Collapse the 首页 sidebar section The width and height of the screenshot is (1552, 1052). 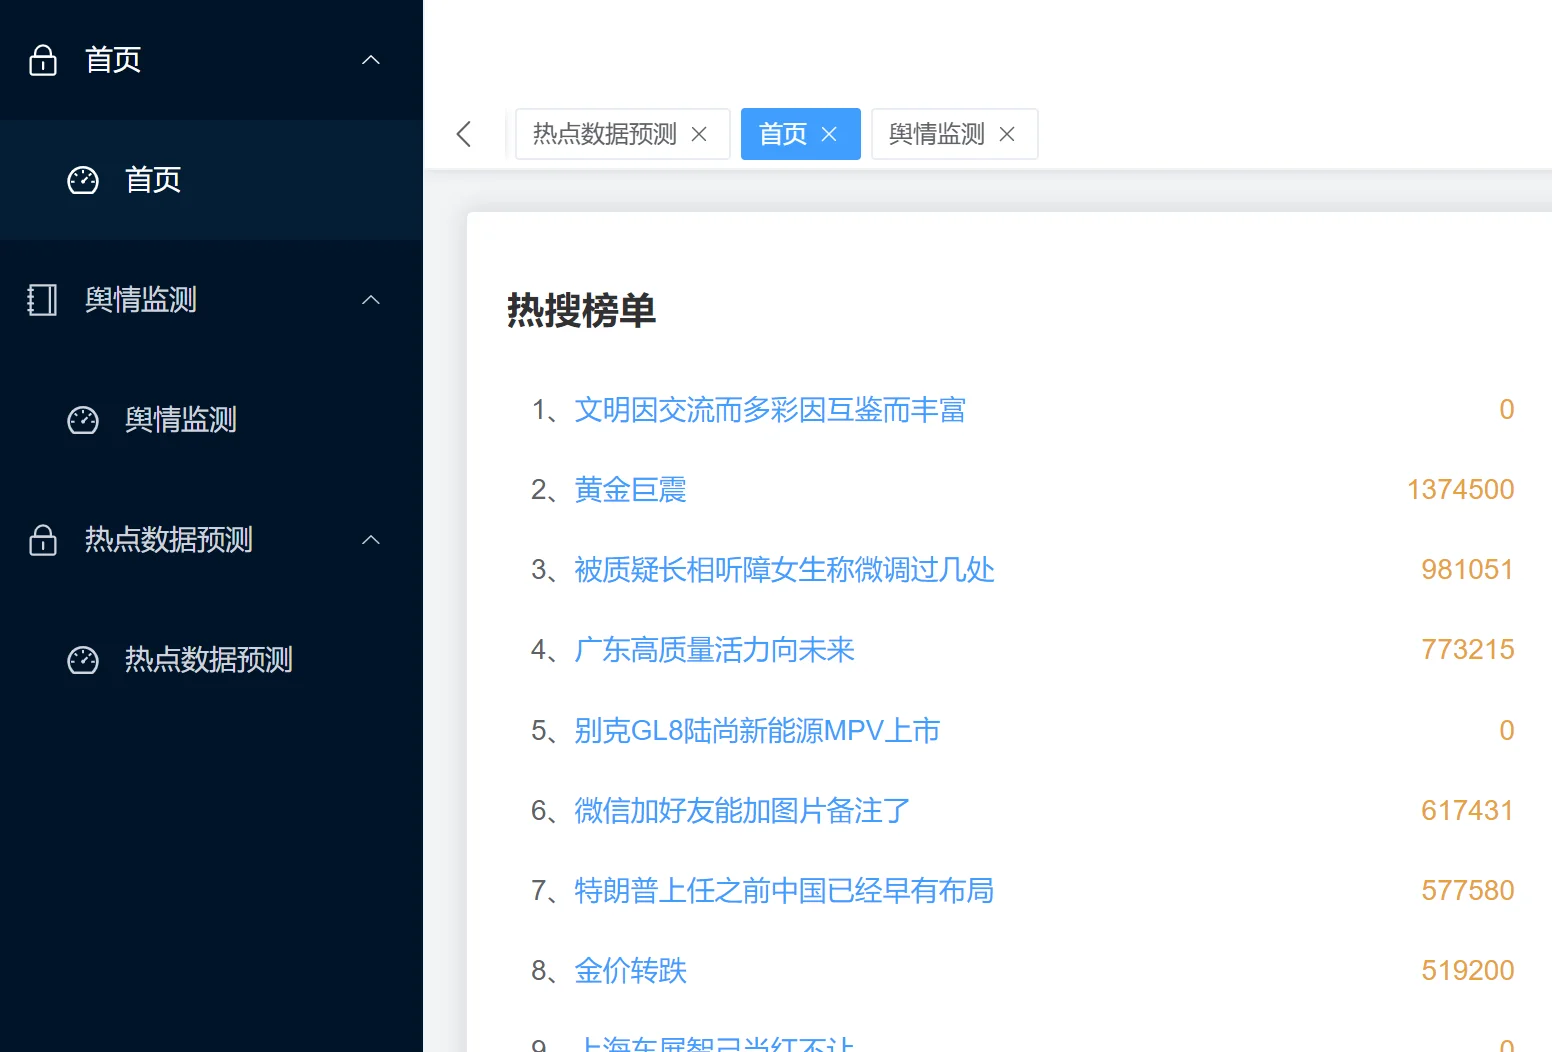tap(371, 60)
